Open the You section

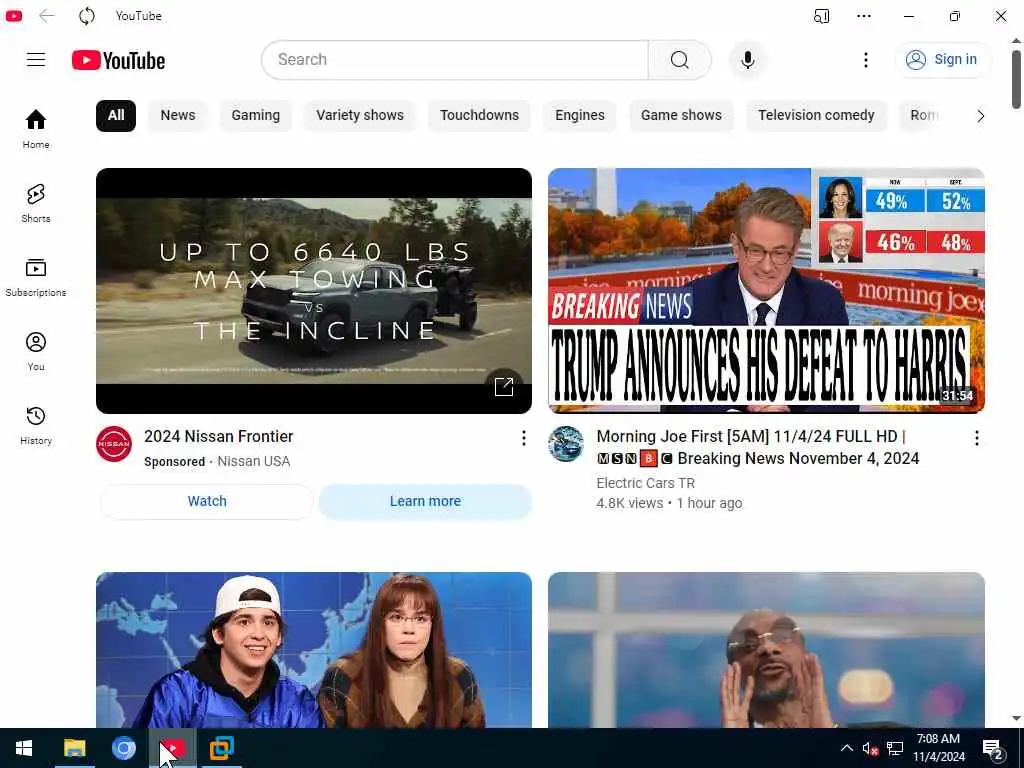36,351
